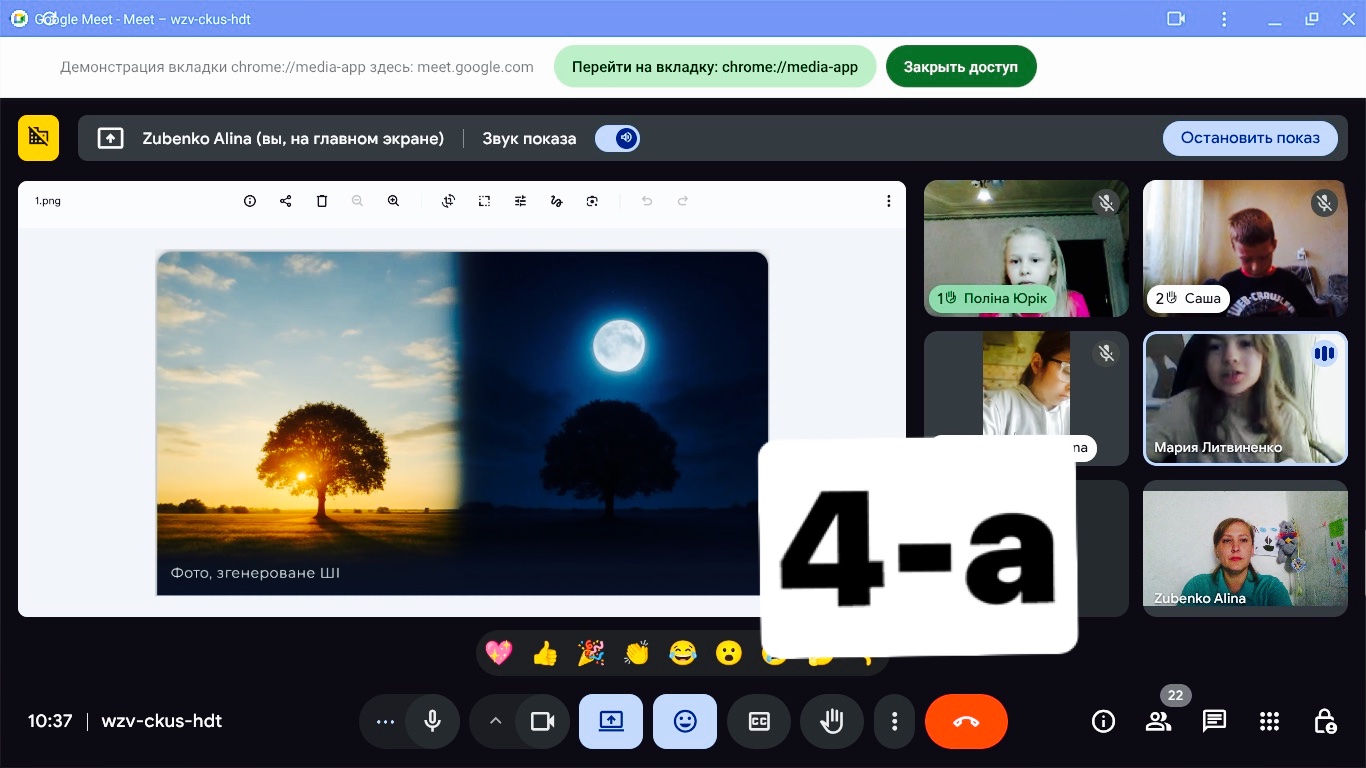The image size is (1366, 768).
Task: Open the microphone settings three-dot menu
Action: click(385, 721)
